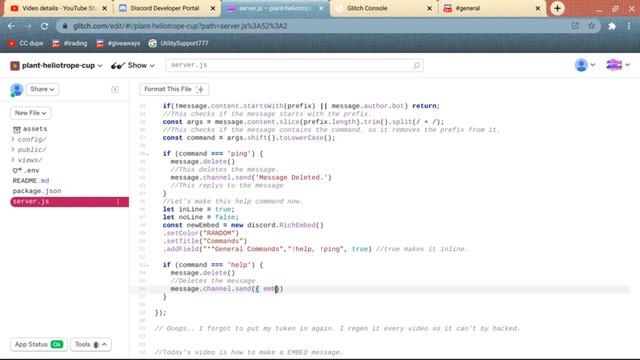Open the plant-heliotrope-cup project dropdown
This screenshot has height=360, width=640.
[56, 65]
